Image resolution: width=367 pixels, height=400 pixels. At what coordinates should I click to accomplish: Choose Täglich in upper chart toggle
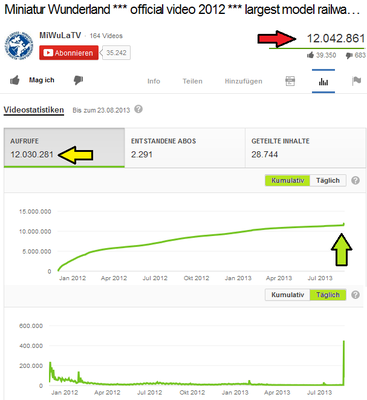(x=328, y=180)
